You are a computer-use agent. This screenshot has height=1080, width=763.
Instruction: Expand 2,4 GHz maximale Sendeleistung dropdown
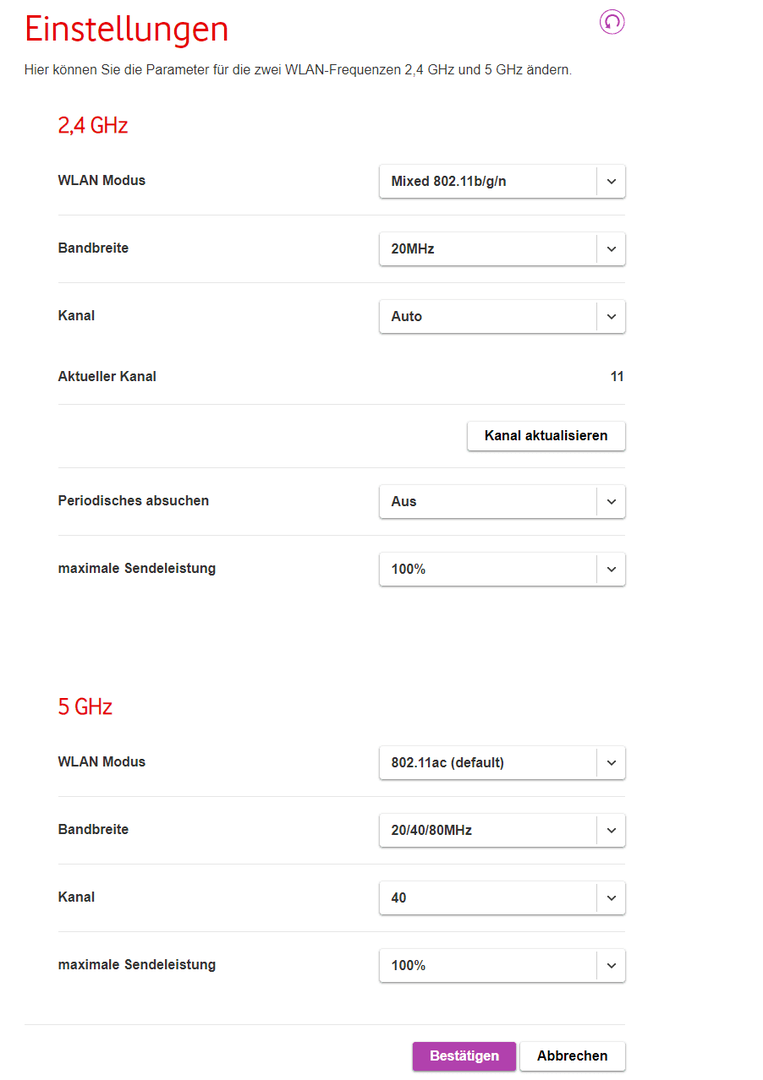tap(502, 569)
